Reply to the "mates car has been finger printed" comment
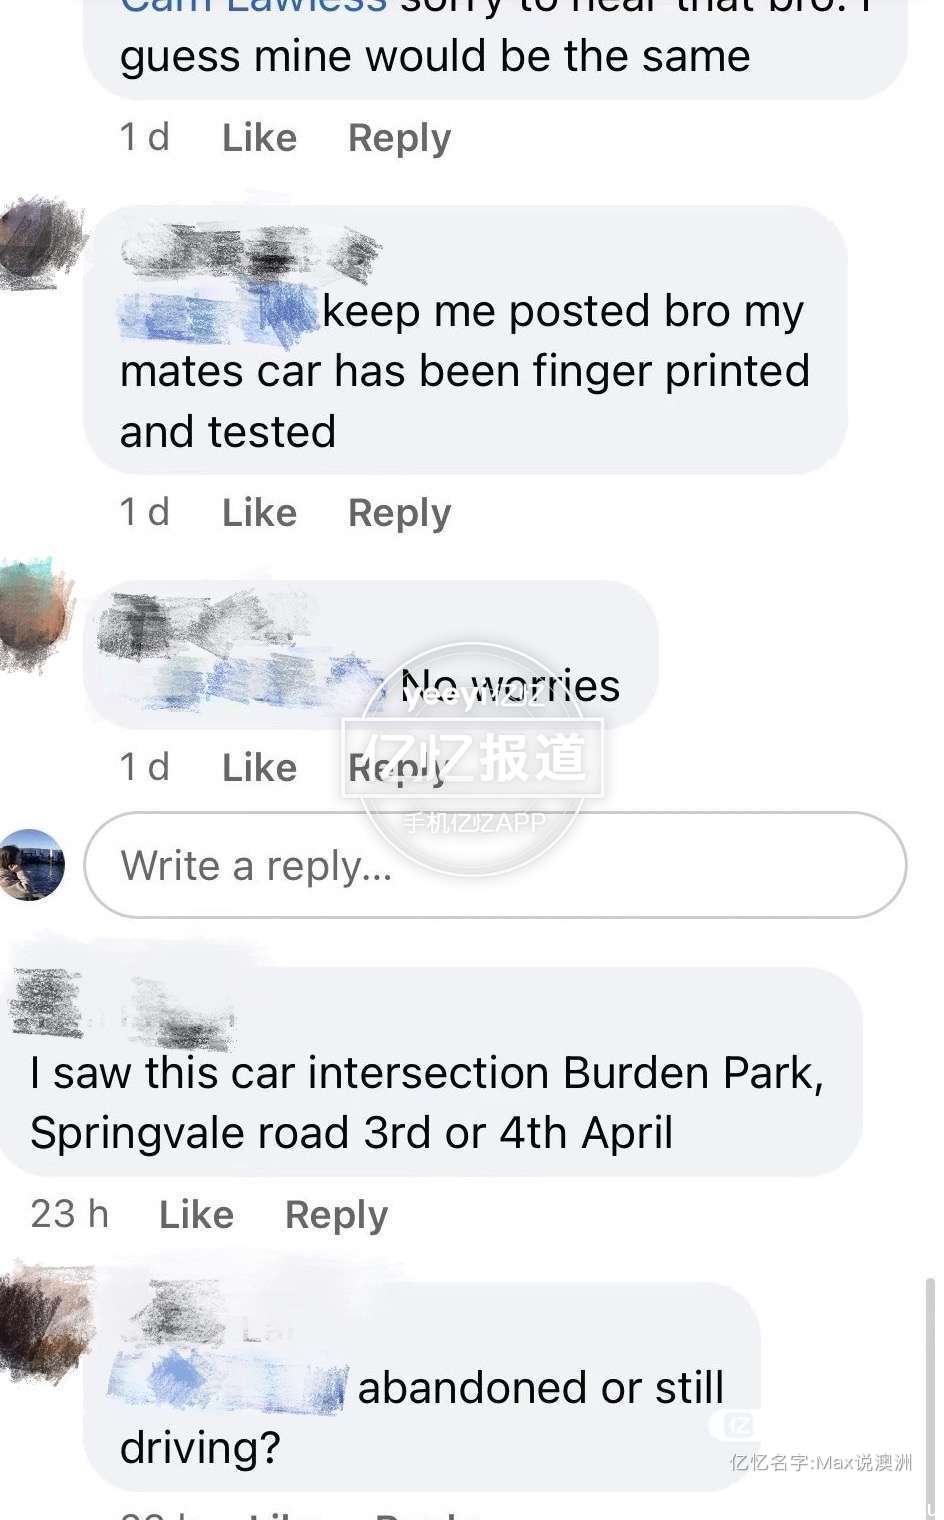Image resolution: width=944 pixels, height=1520 pixels. tap(399, 513)
